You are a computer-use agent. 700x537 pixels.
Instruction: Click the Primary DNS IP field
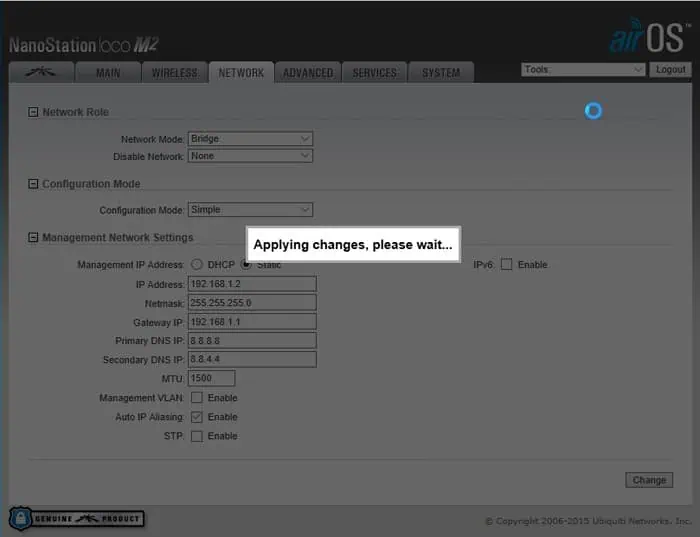point(252,341)
